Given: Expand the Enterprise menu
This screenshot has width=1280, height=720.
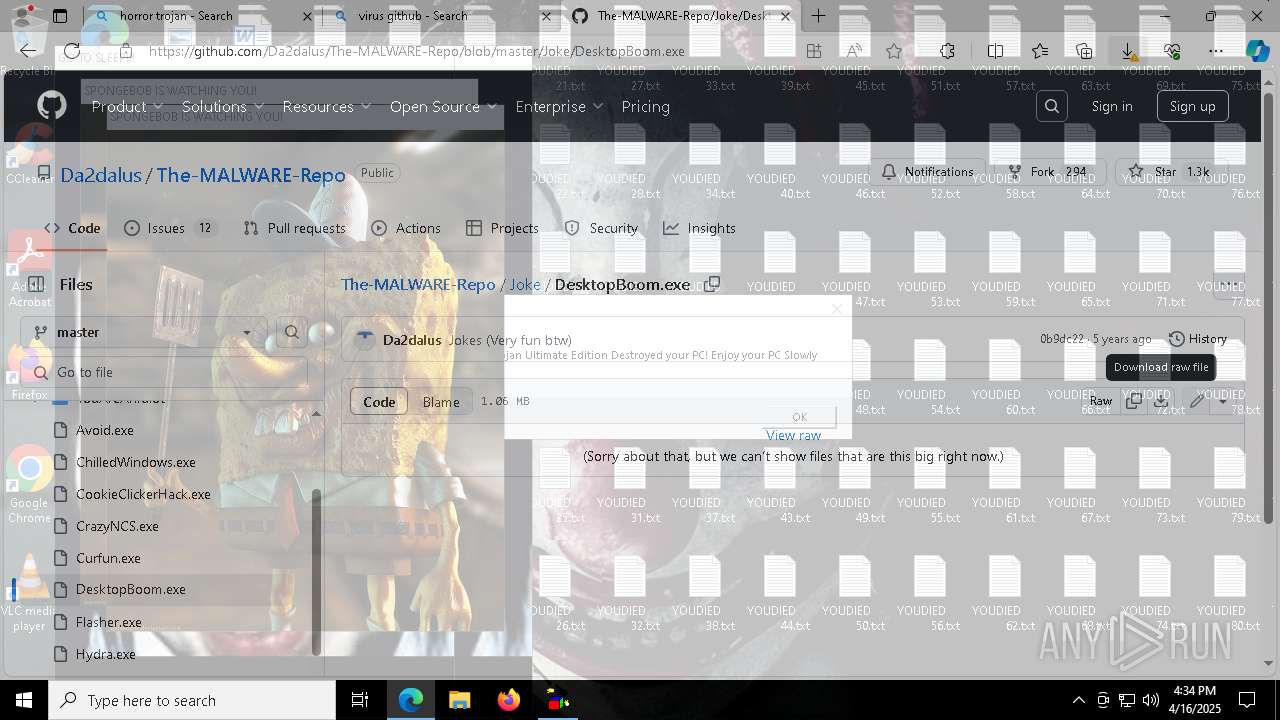Looking at the screenshot, I should pos(559,106).
